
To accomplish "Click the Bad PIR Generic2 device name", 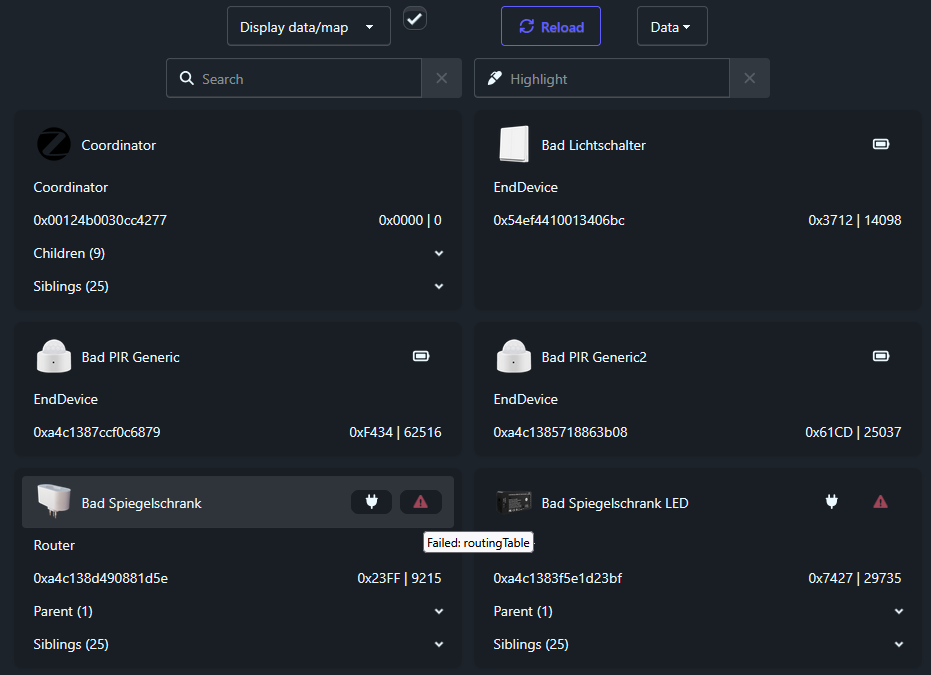I will click(x=594, y=357).
